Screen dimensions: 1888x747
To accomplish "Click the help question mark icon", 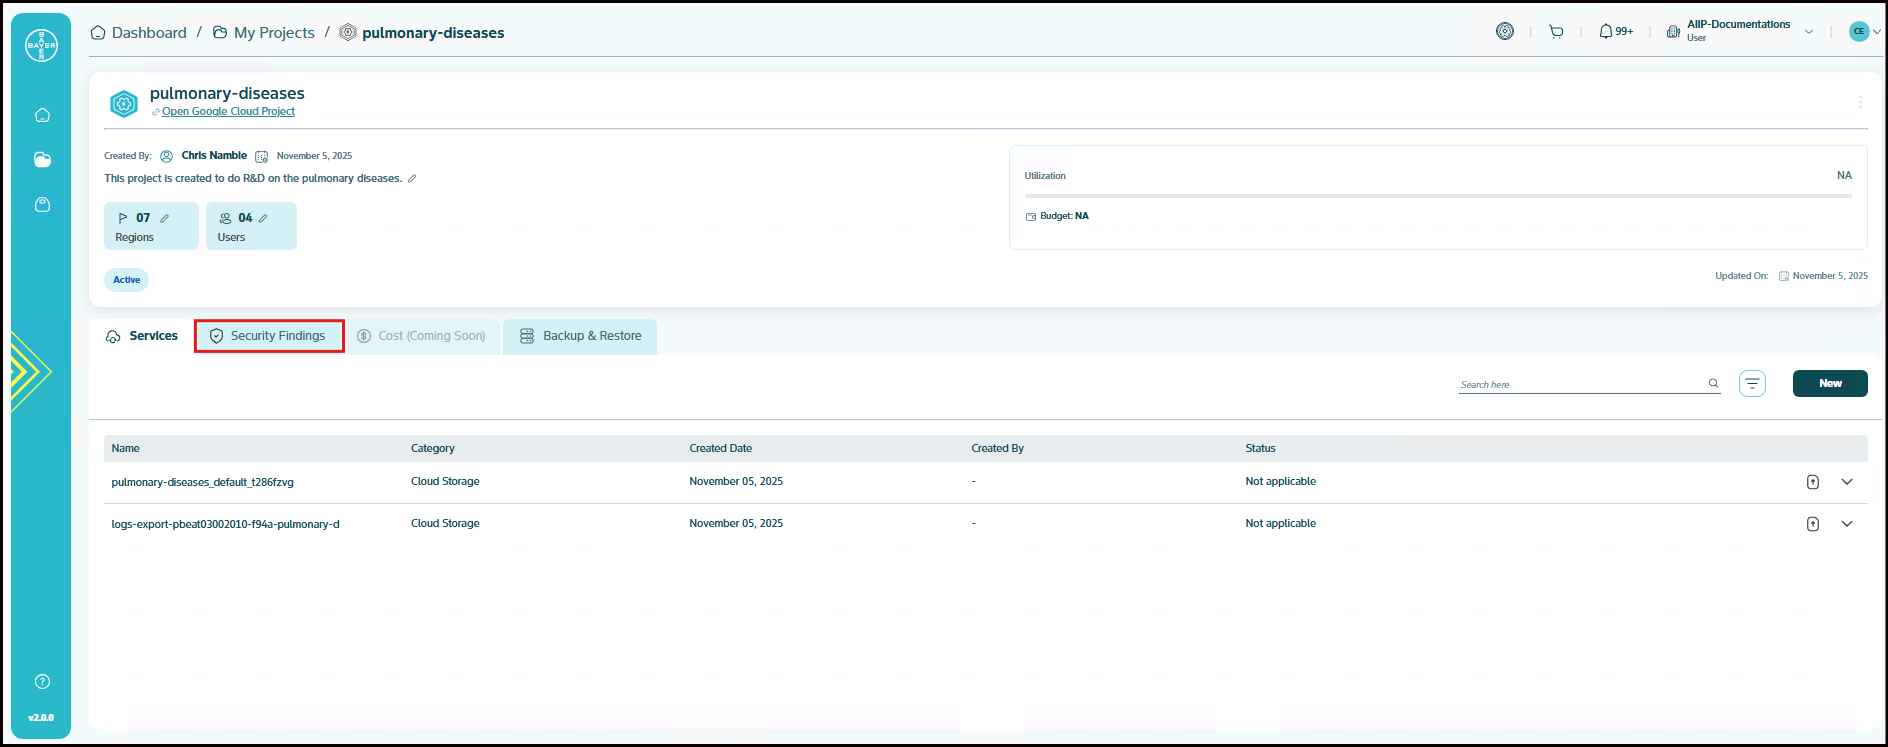I will (x=42, y=682).
